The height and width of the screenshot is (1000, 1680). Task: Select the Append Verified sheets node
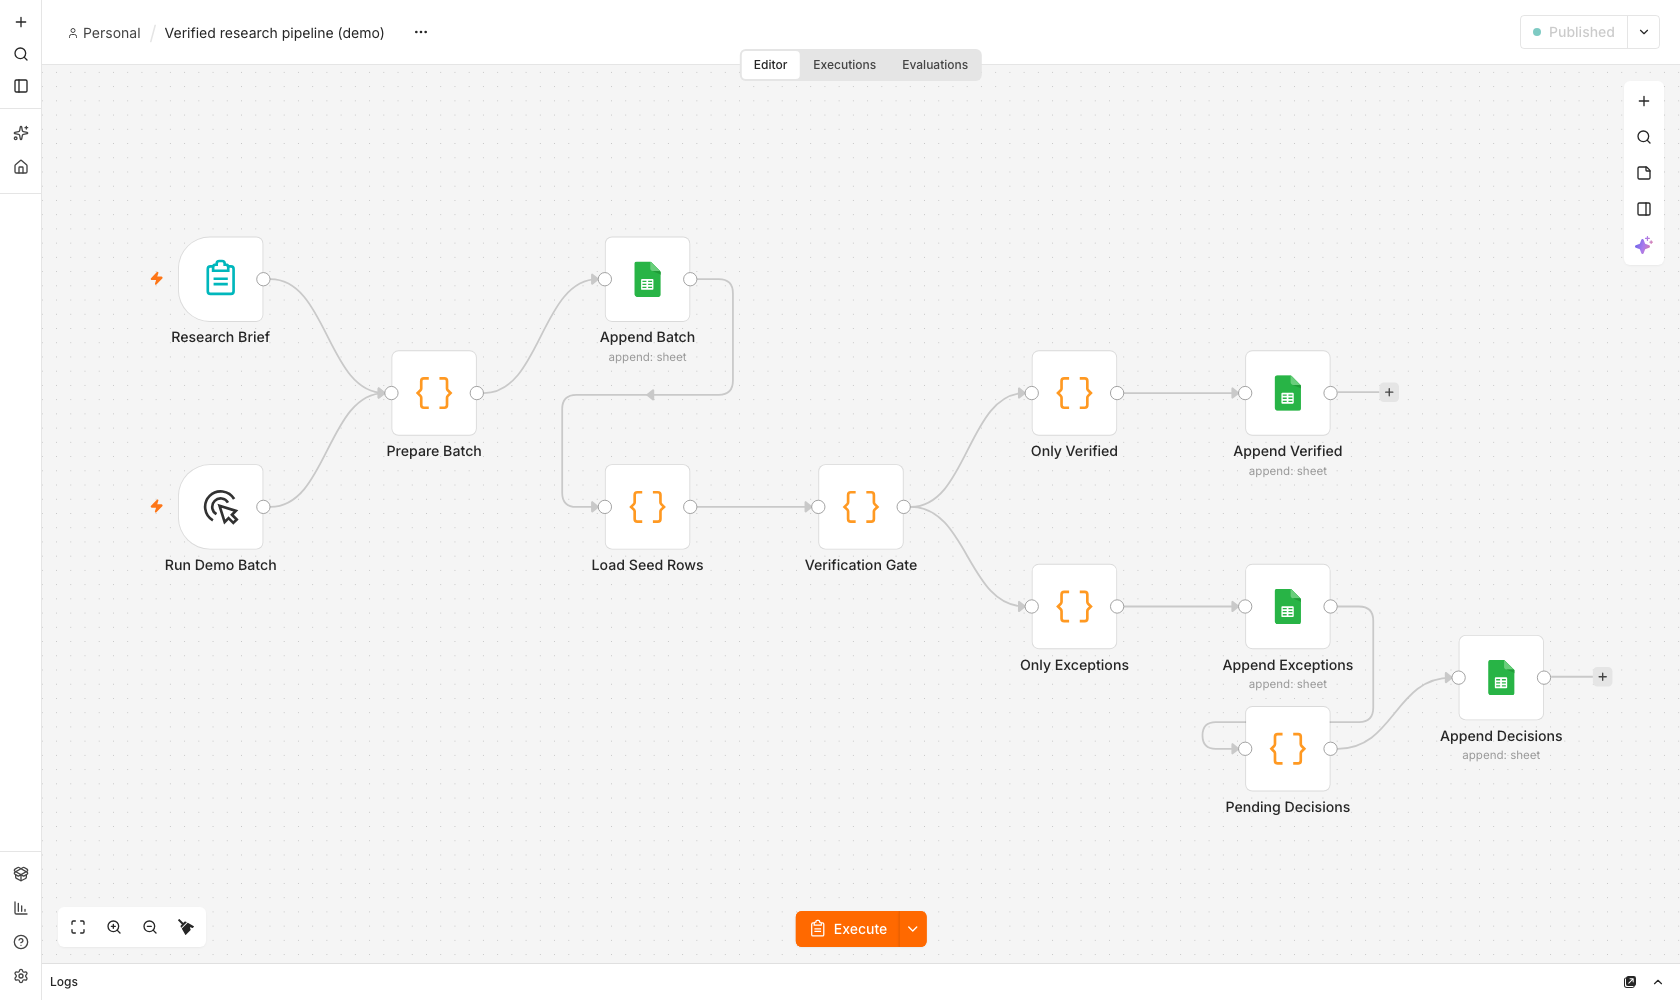tap(1288, 393)
